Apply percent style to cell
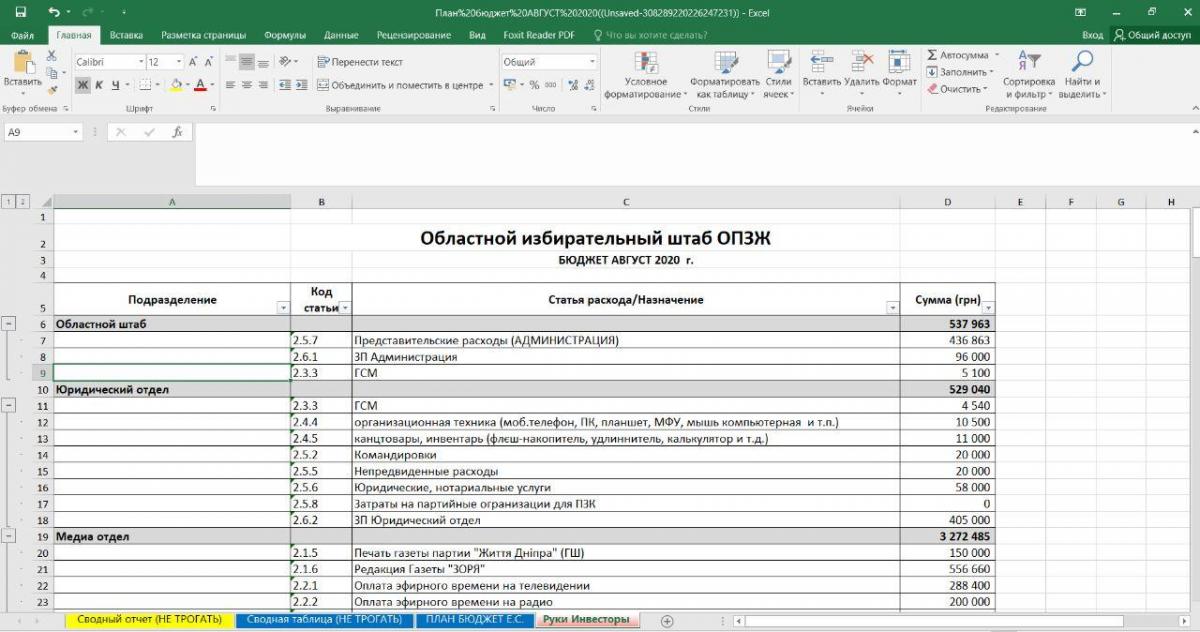Viewport: 1200px width, 632px height. [x=535, y=85]
